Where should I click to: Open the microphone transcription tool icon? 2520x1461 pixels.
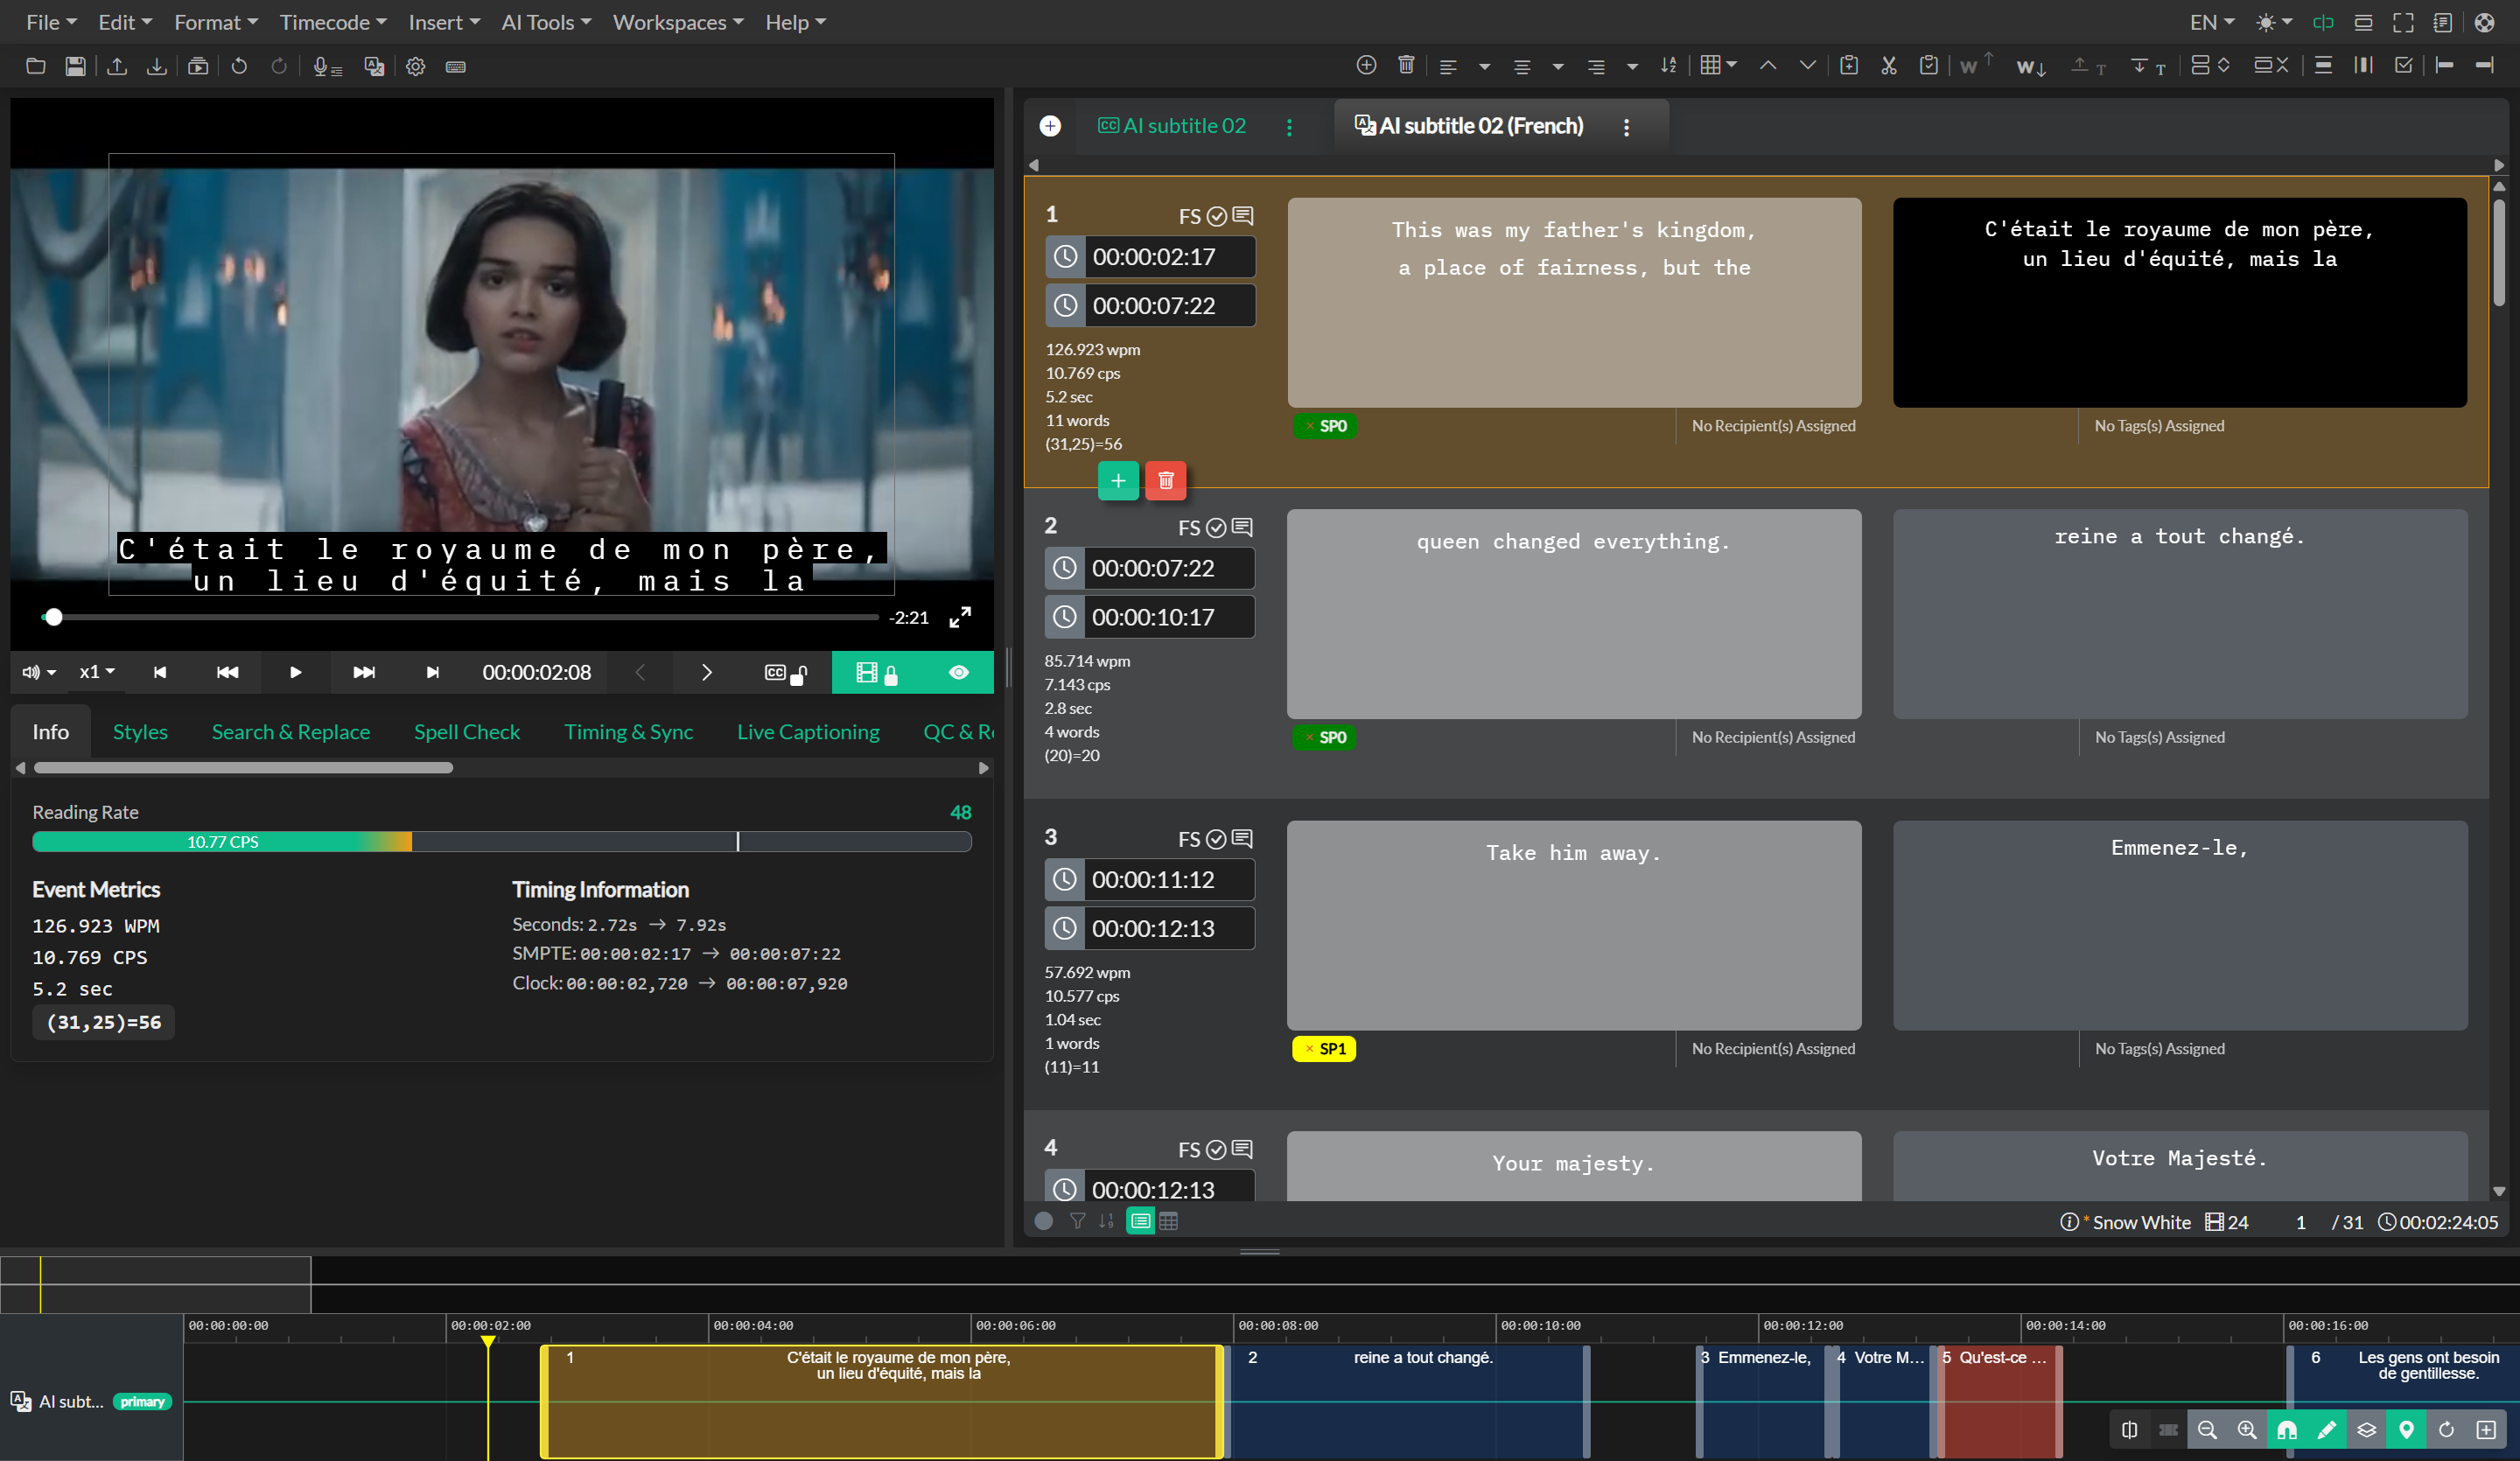point(327,66)
